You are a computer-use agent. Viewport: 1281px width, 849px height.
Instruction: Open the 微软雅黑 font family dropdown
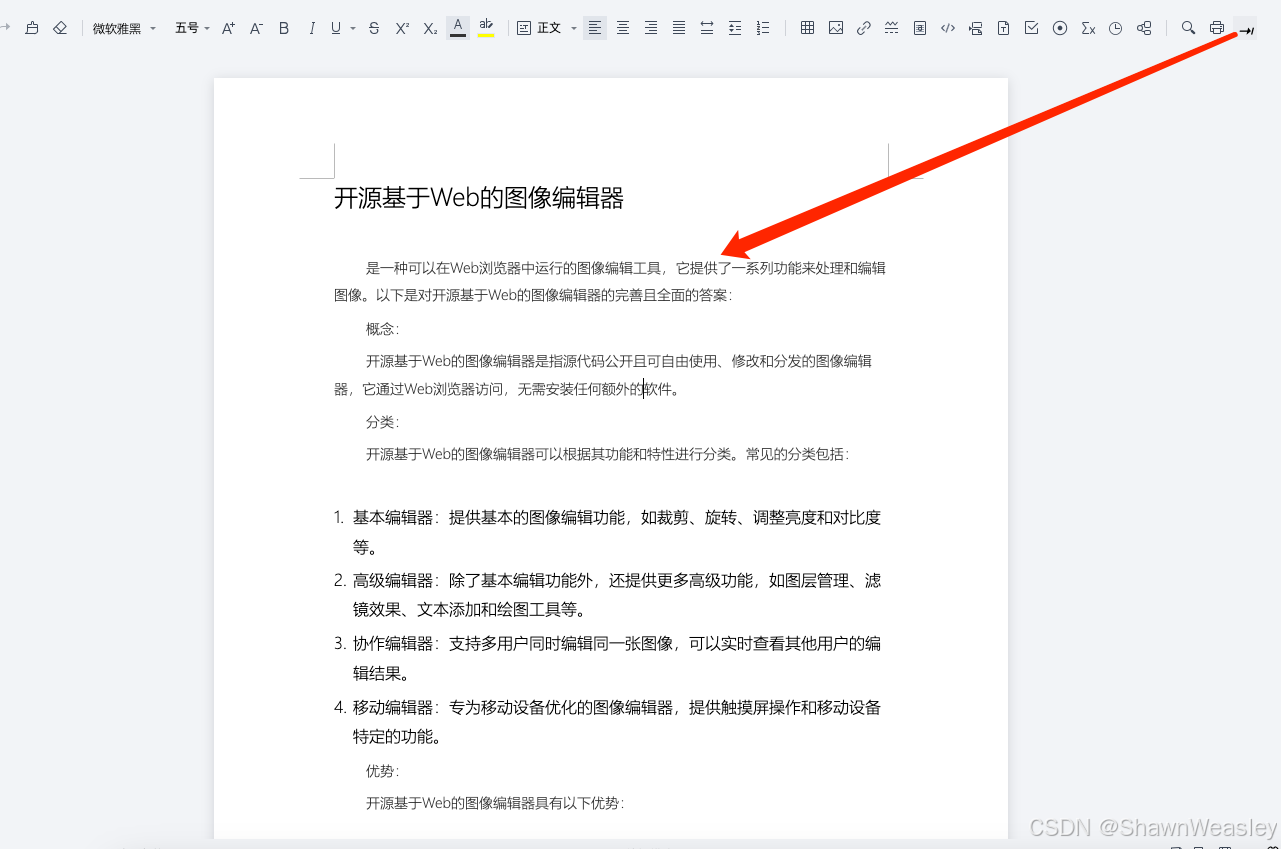click(x=124, y=28)
